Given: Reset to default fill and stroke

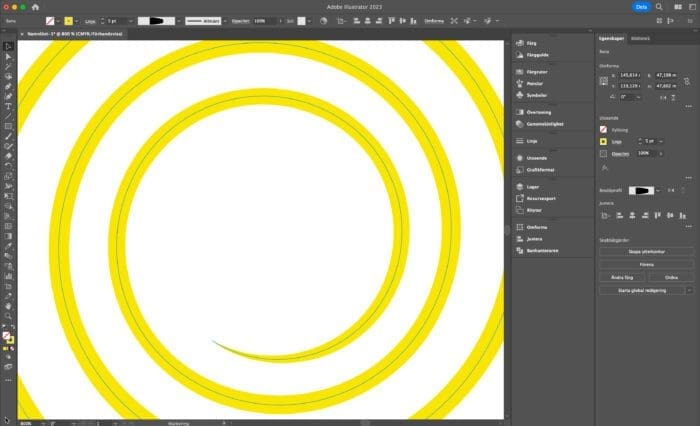Looking at the screenshot, I should 4,327.
